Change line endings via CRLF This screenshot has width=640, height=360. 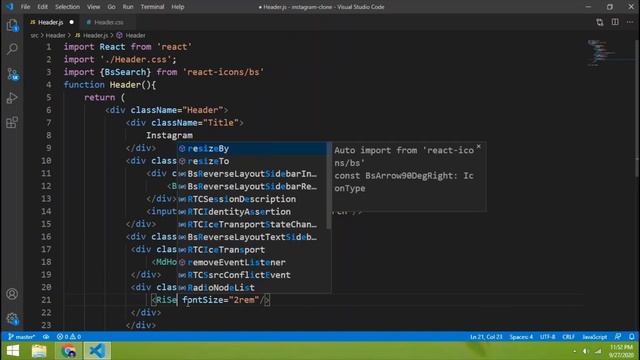click(x=569, y=337)
